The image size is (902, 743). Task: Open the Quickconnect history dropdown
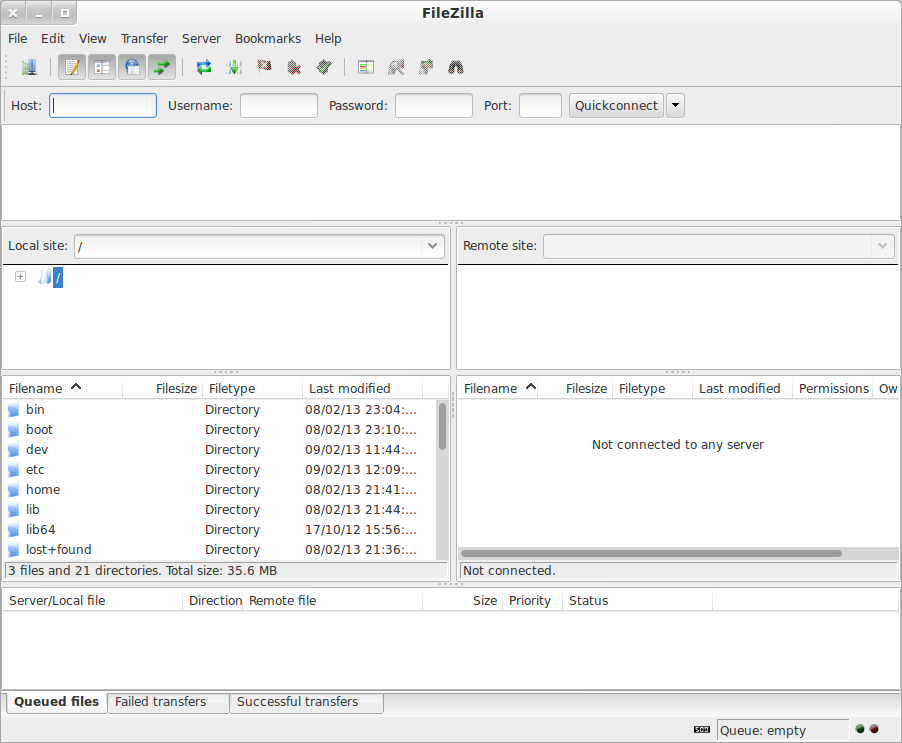point(674,105)
